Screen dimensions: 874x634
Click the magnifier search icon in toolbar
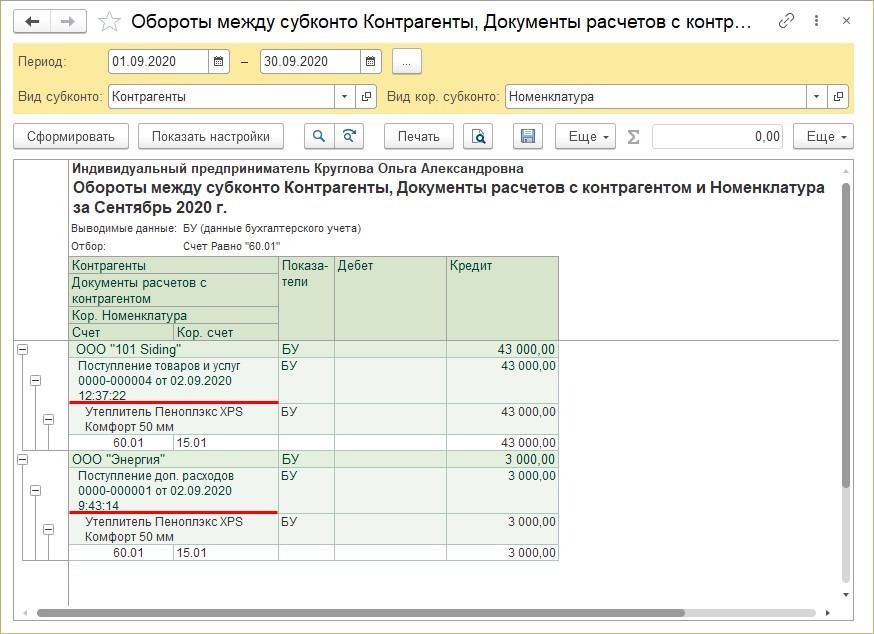319,136
